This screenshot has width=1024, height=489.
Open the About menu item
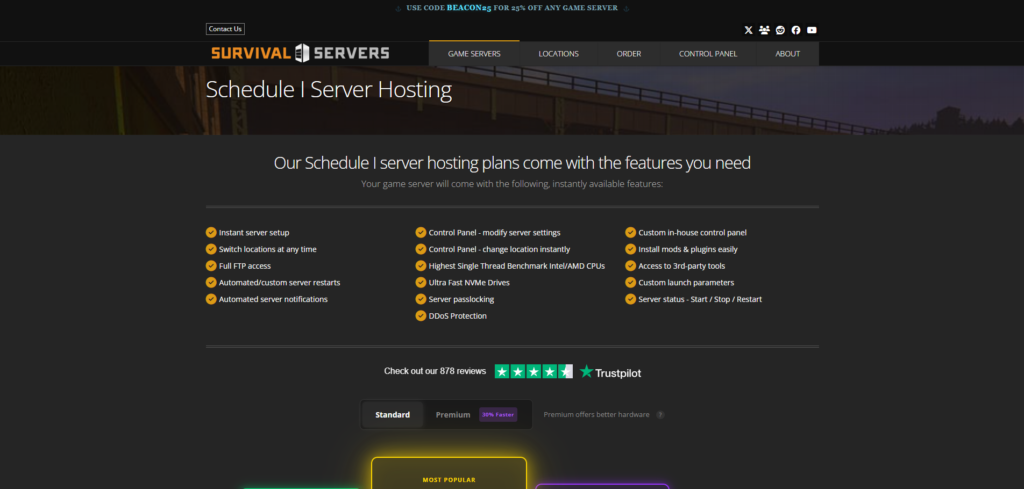pos(788,54)
